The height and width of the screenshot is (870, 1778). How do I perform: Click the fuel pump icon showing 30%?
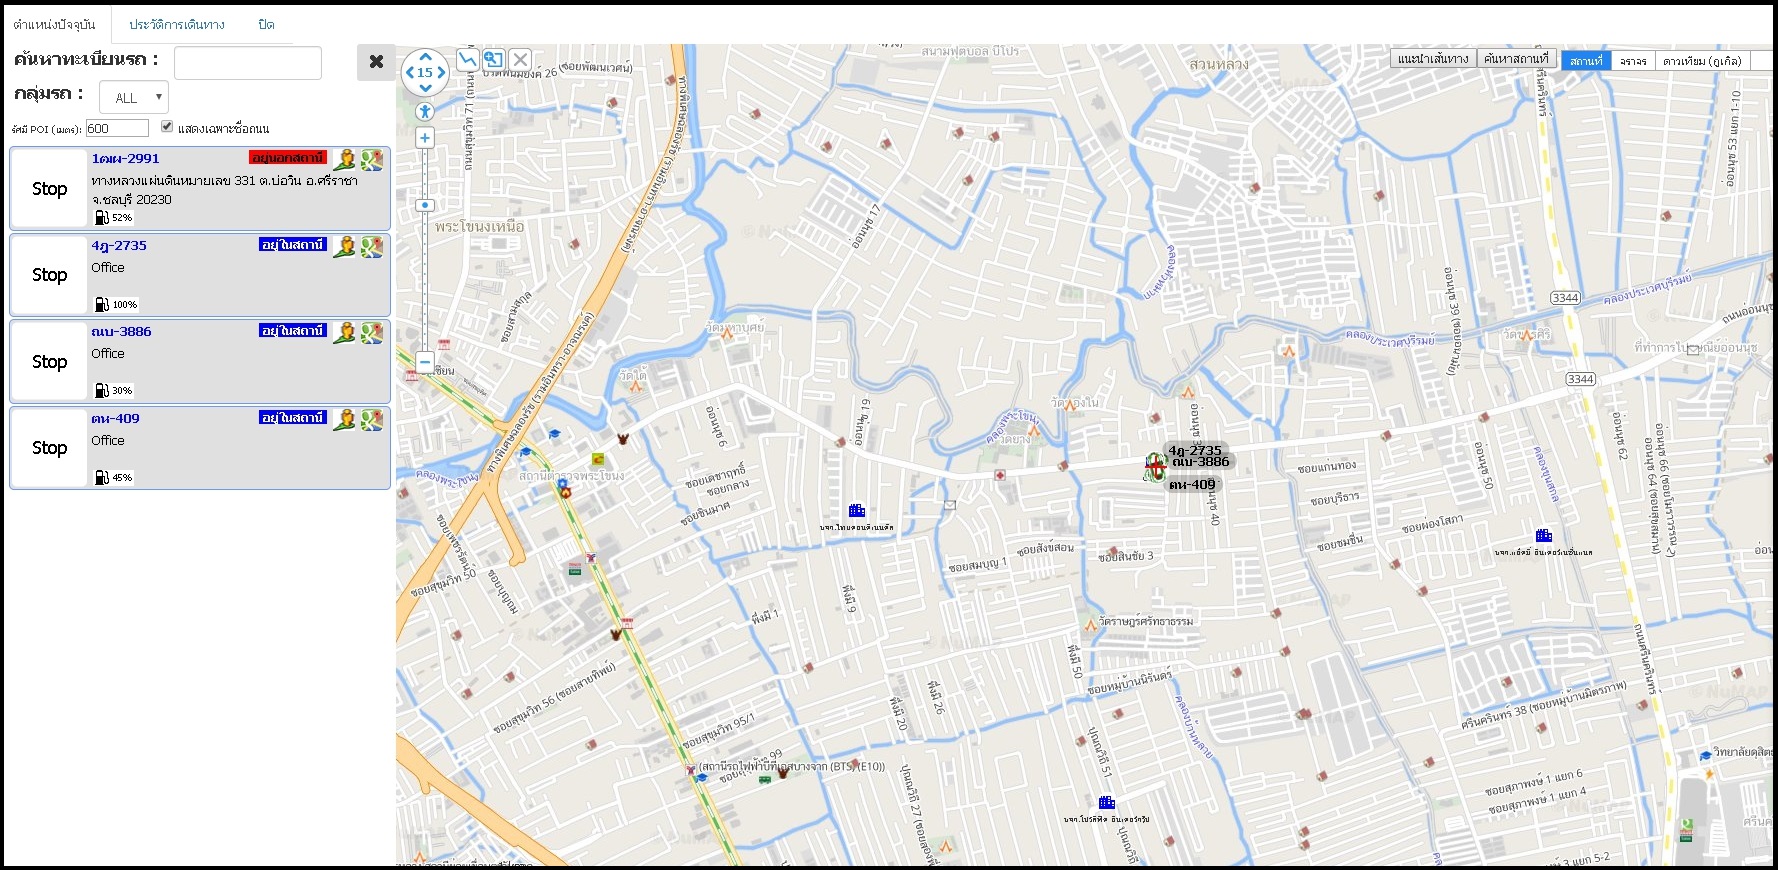point(101,390)
